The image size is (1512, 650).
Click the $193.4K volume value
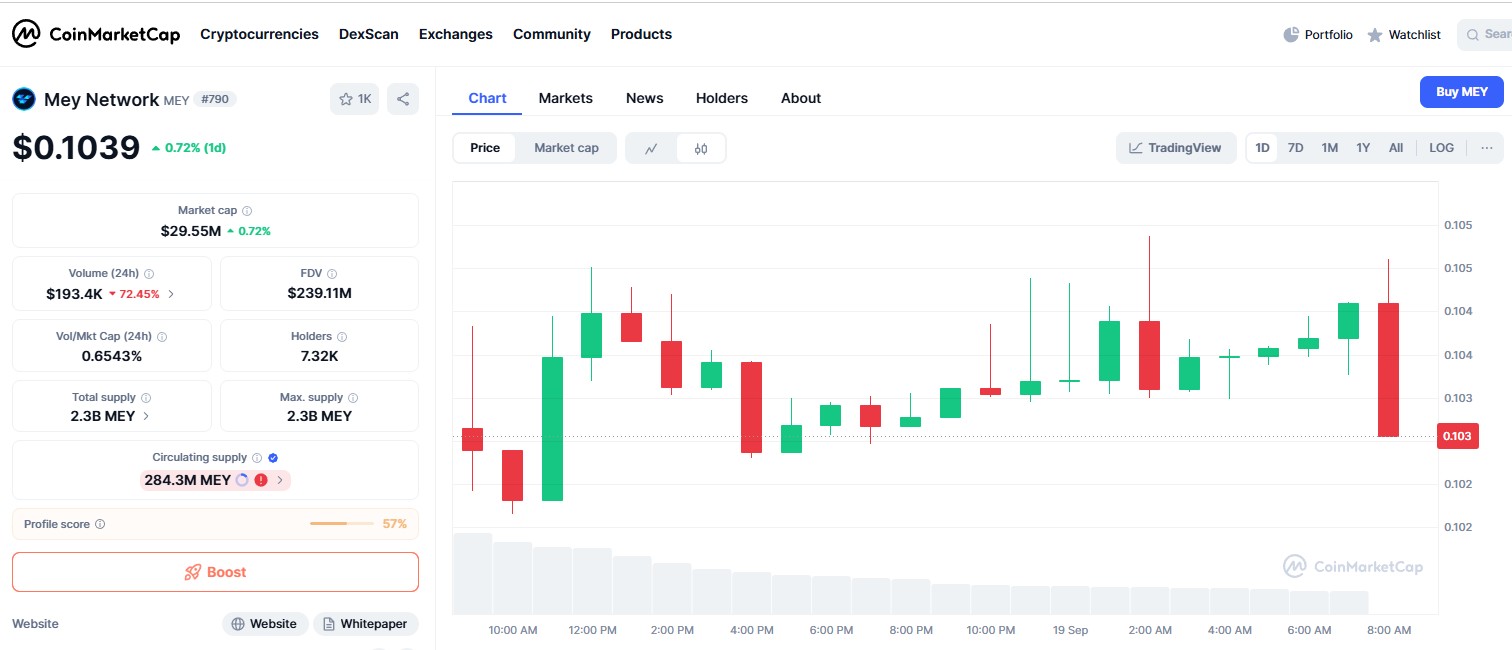[74, 294]
